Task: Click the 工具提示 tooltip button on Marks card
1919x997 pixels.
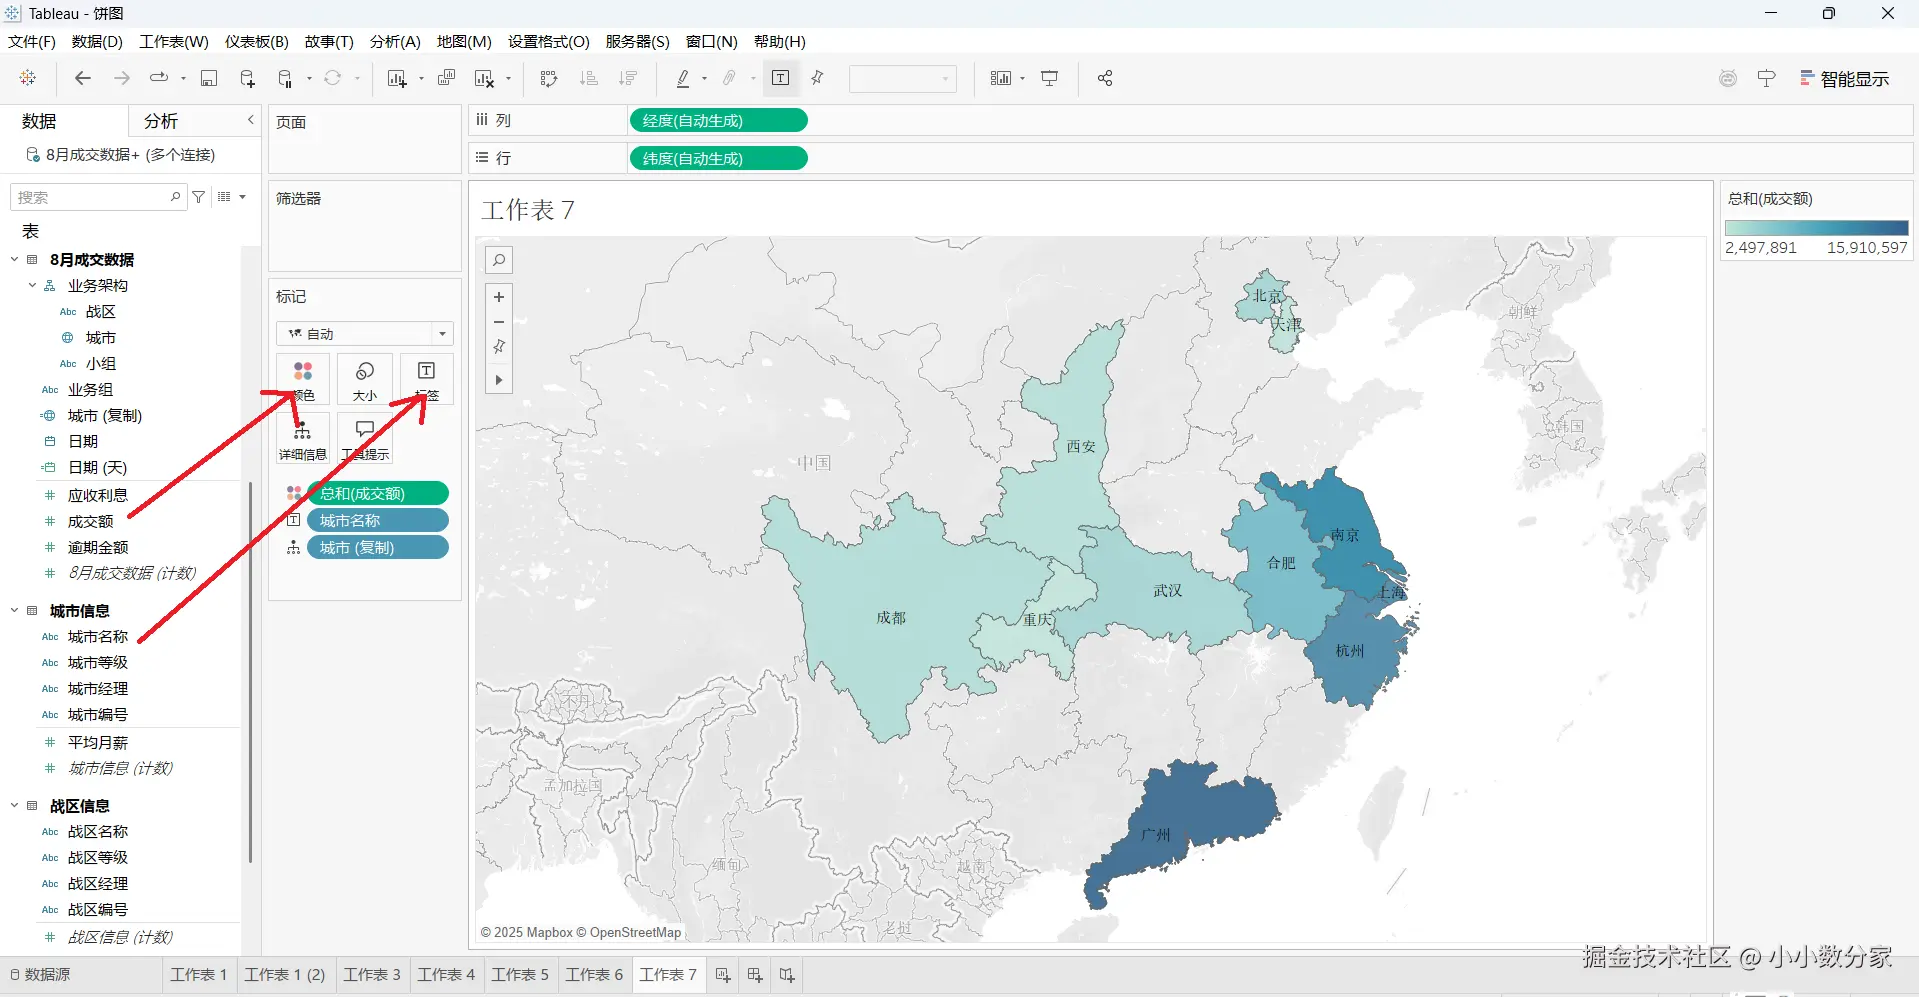Action: (x=365, y=439)
